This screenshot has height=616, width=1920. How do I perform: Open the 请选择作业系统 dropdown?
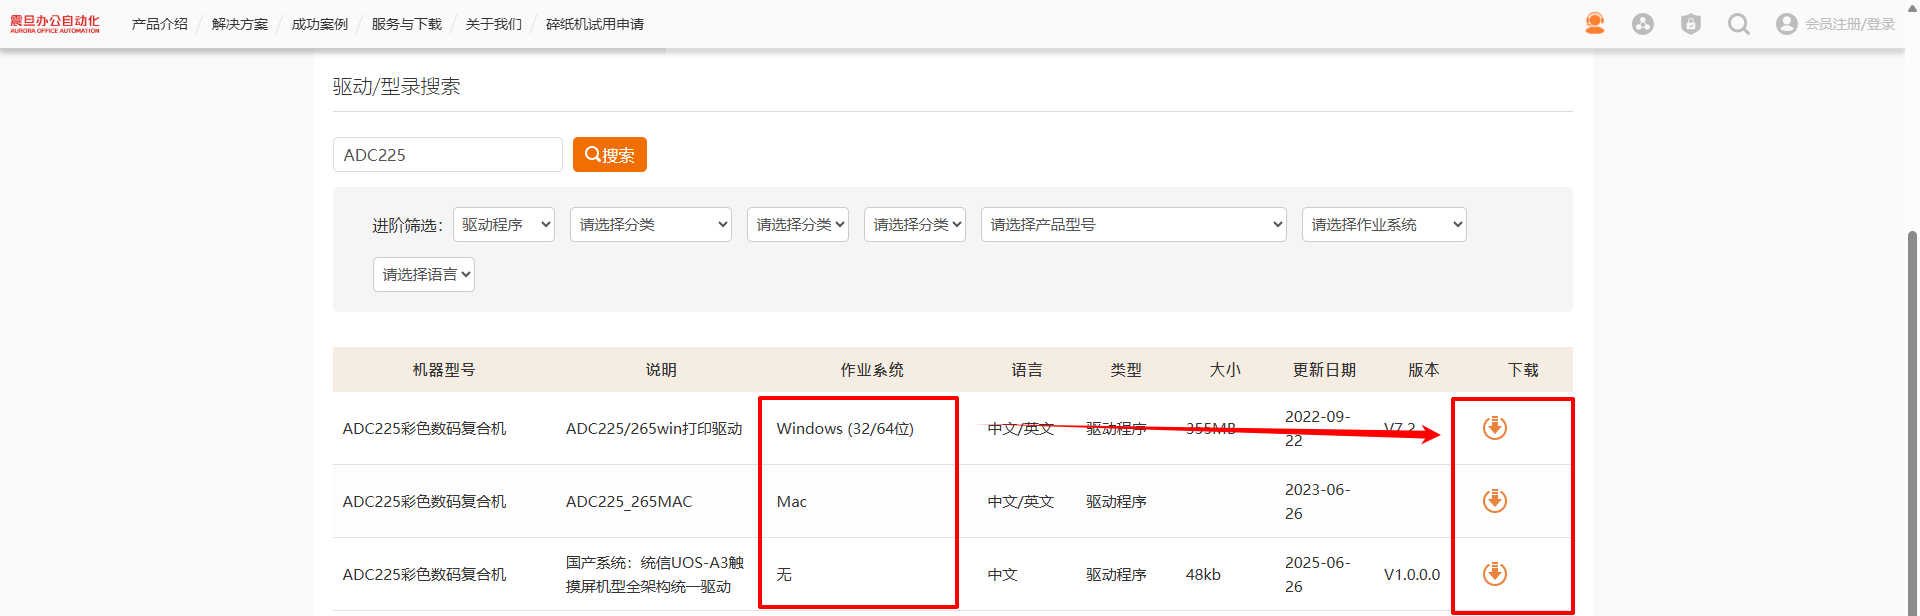[1384, 225]
